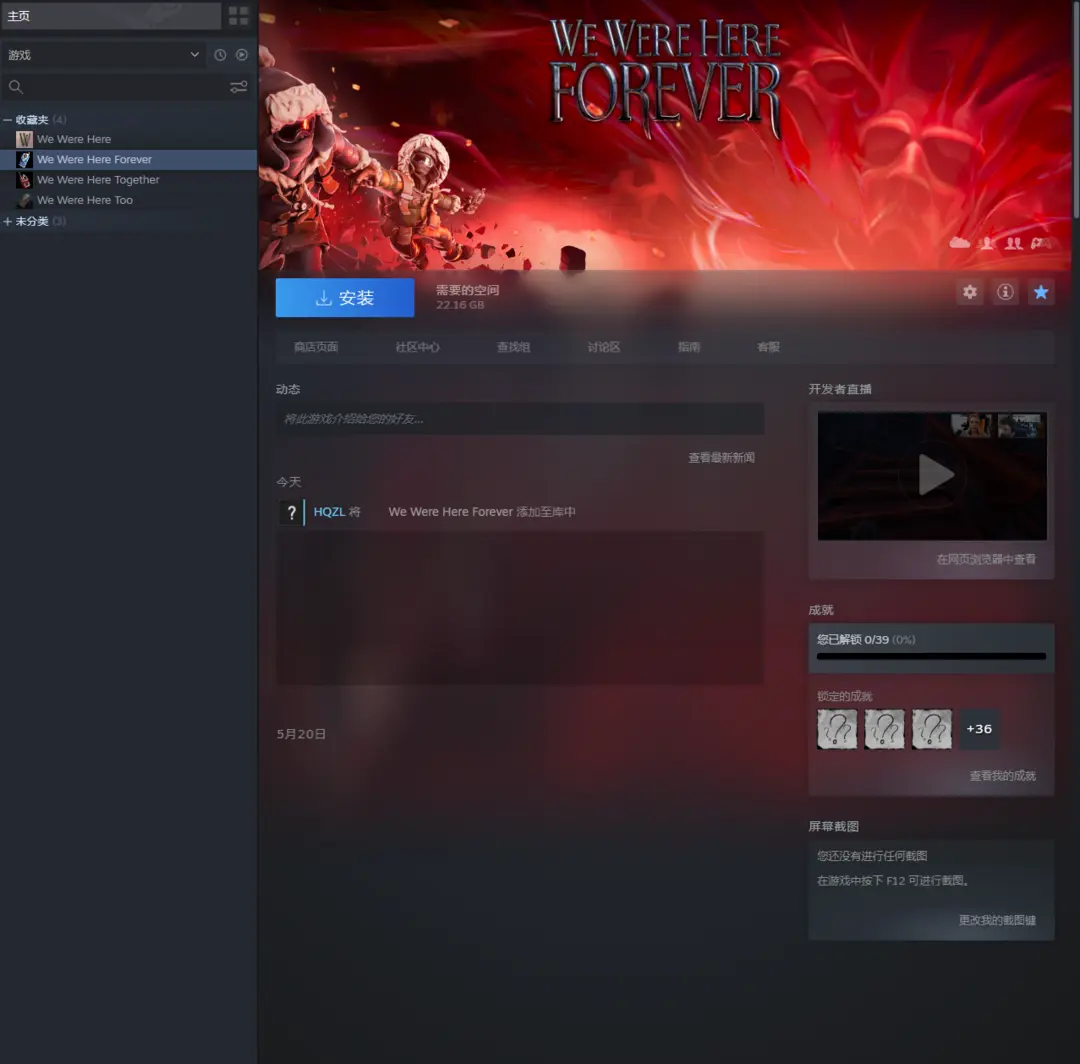
Task: Click 更改我的截图键 link
Action: tap(997, 920)
